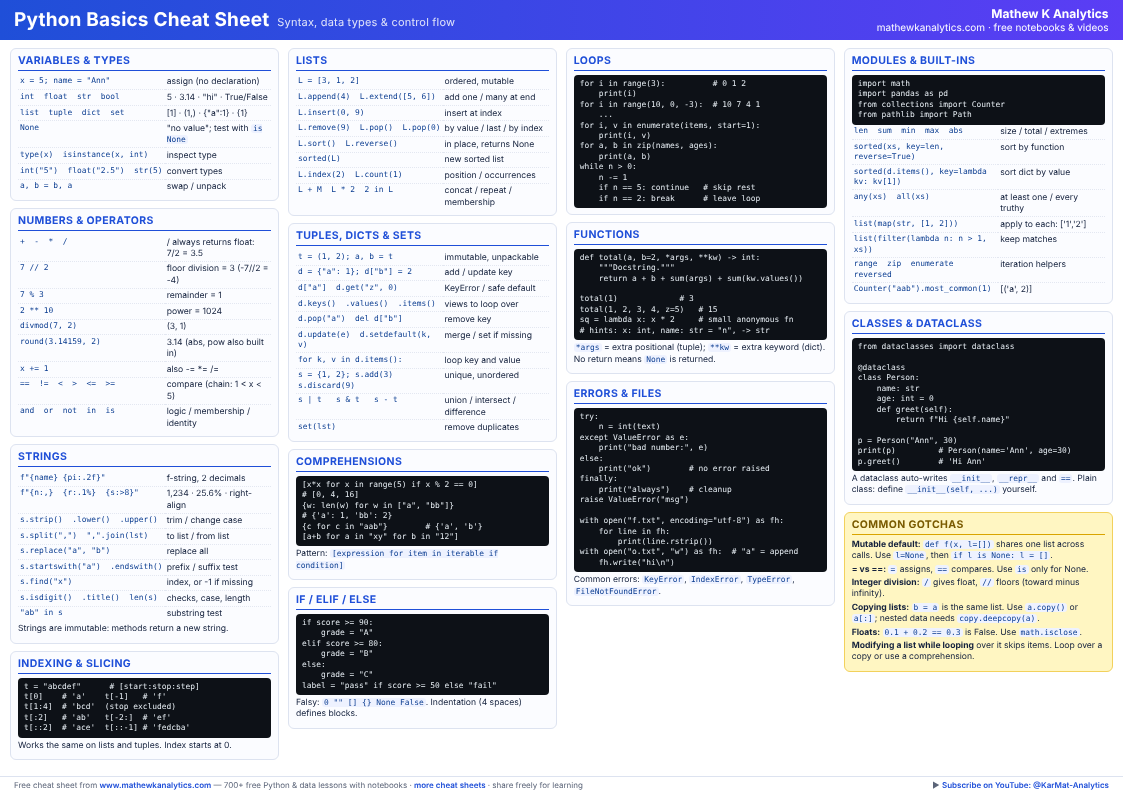The image size is (1123, 794).
Task: Click the 'def total(a, b=2, *args, **kw)' code line
Action: (670, 257)
